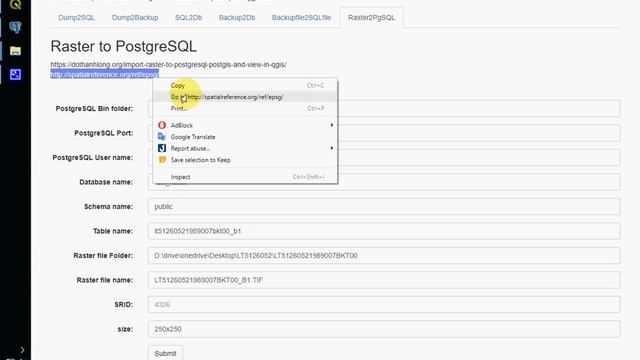640x360 pixels.
Task: Open the dothanhlong.org import-raster tutorial link
Action: point(168,64)
